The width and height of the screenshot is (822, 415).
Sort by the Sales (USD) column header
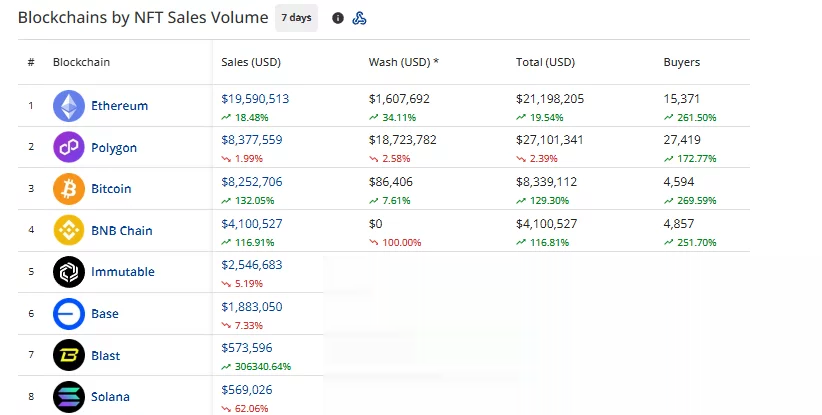251,62
